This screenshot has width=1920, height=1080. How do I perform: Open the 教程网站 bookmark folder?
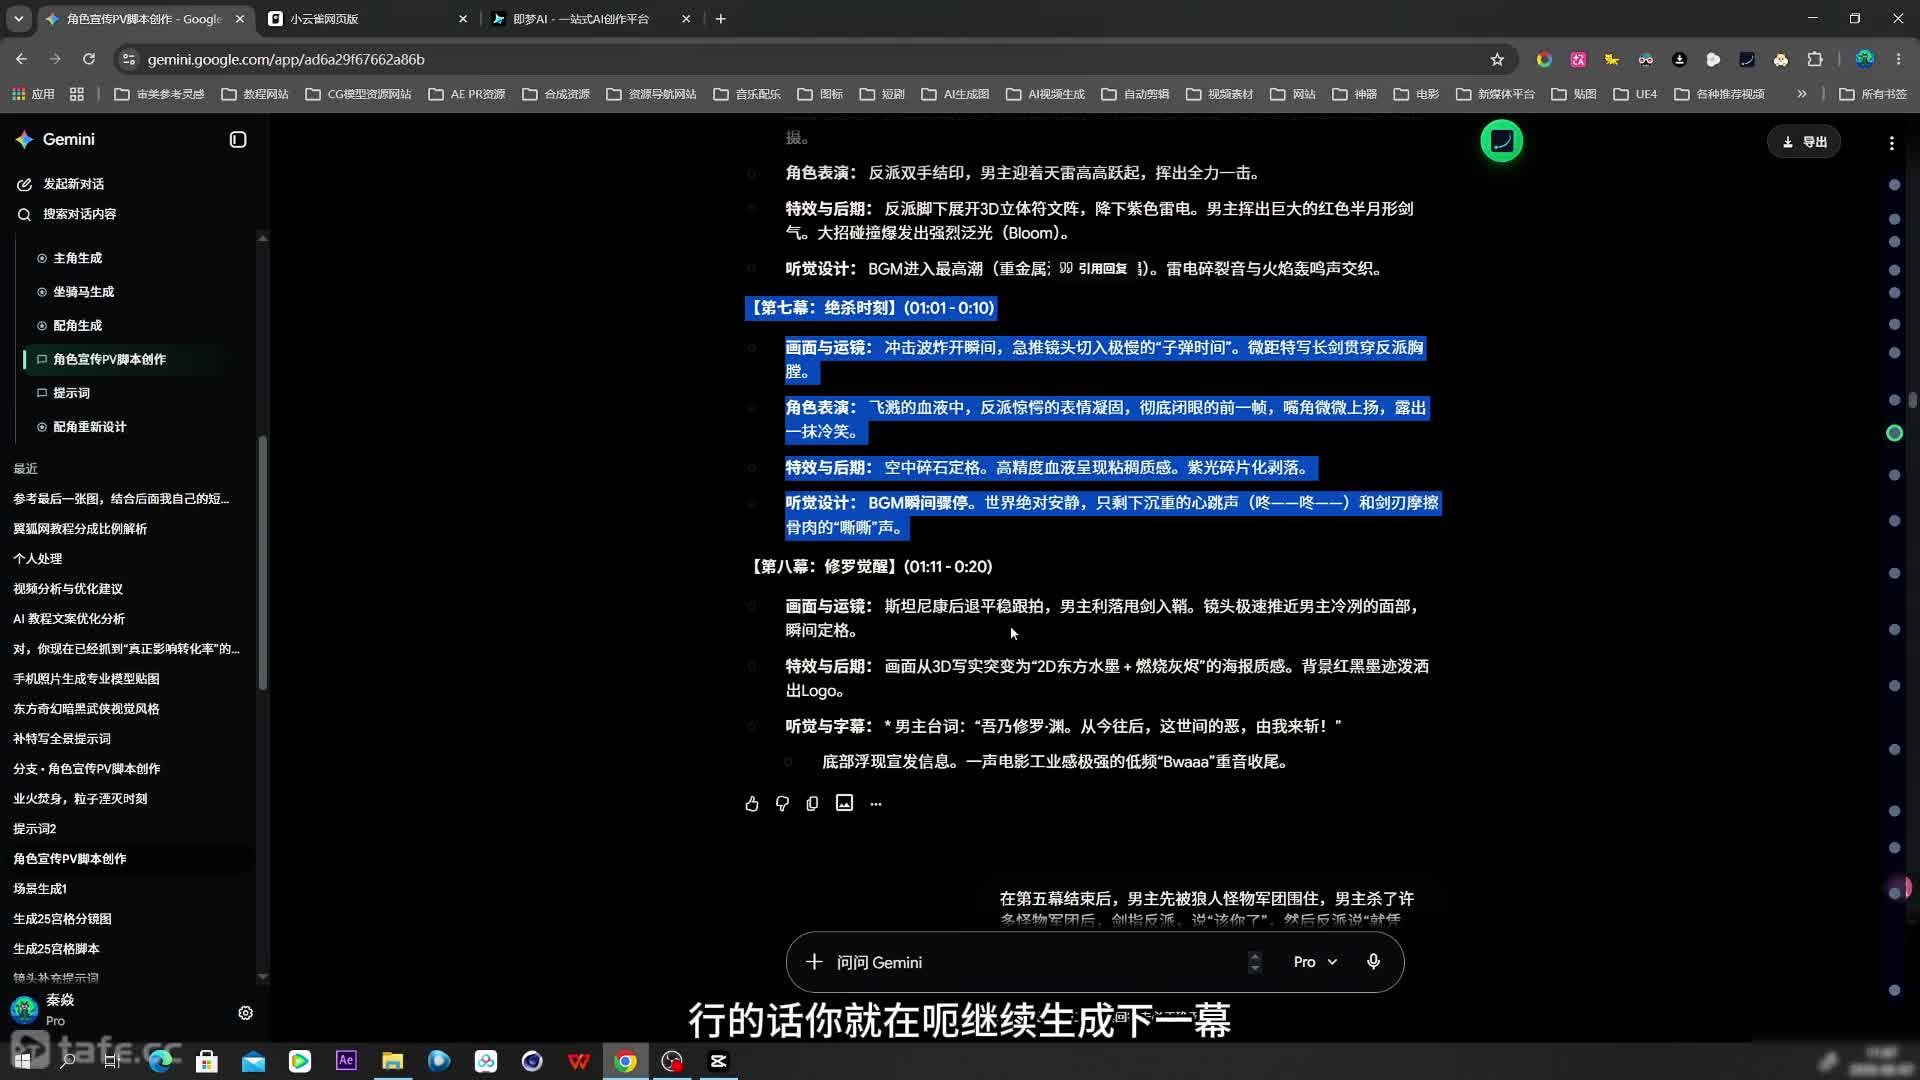[x=255, y=94]
